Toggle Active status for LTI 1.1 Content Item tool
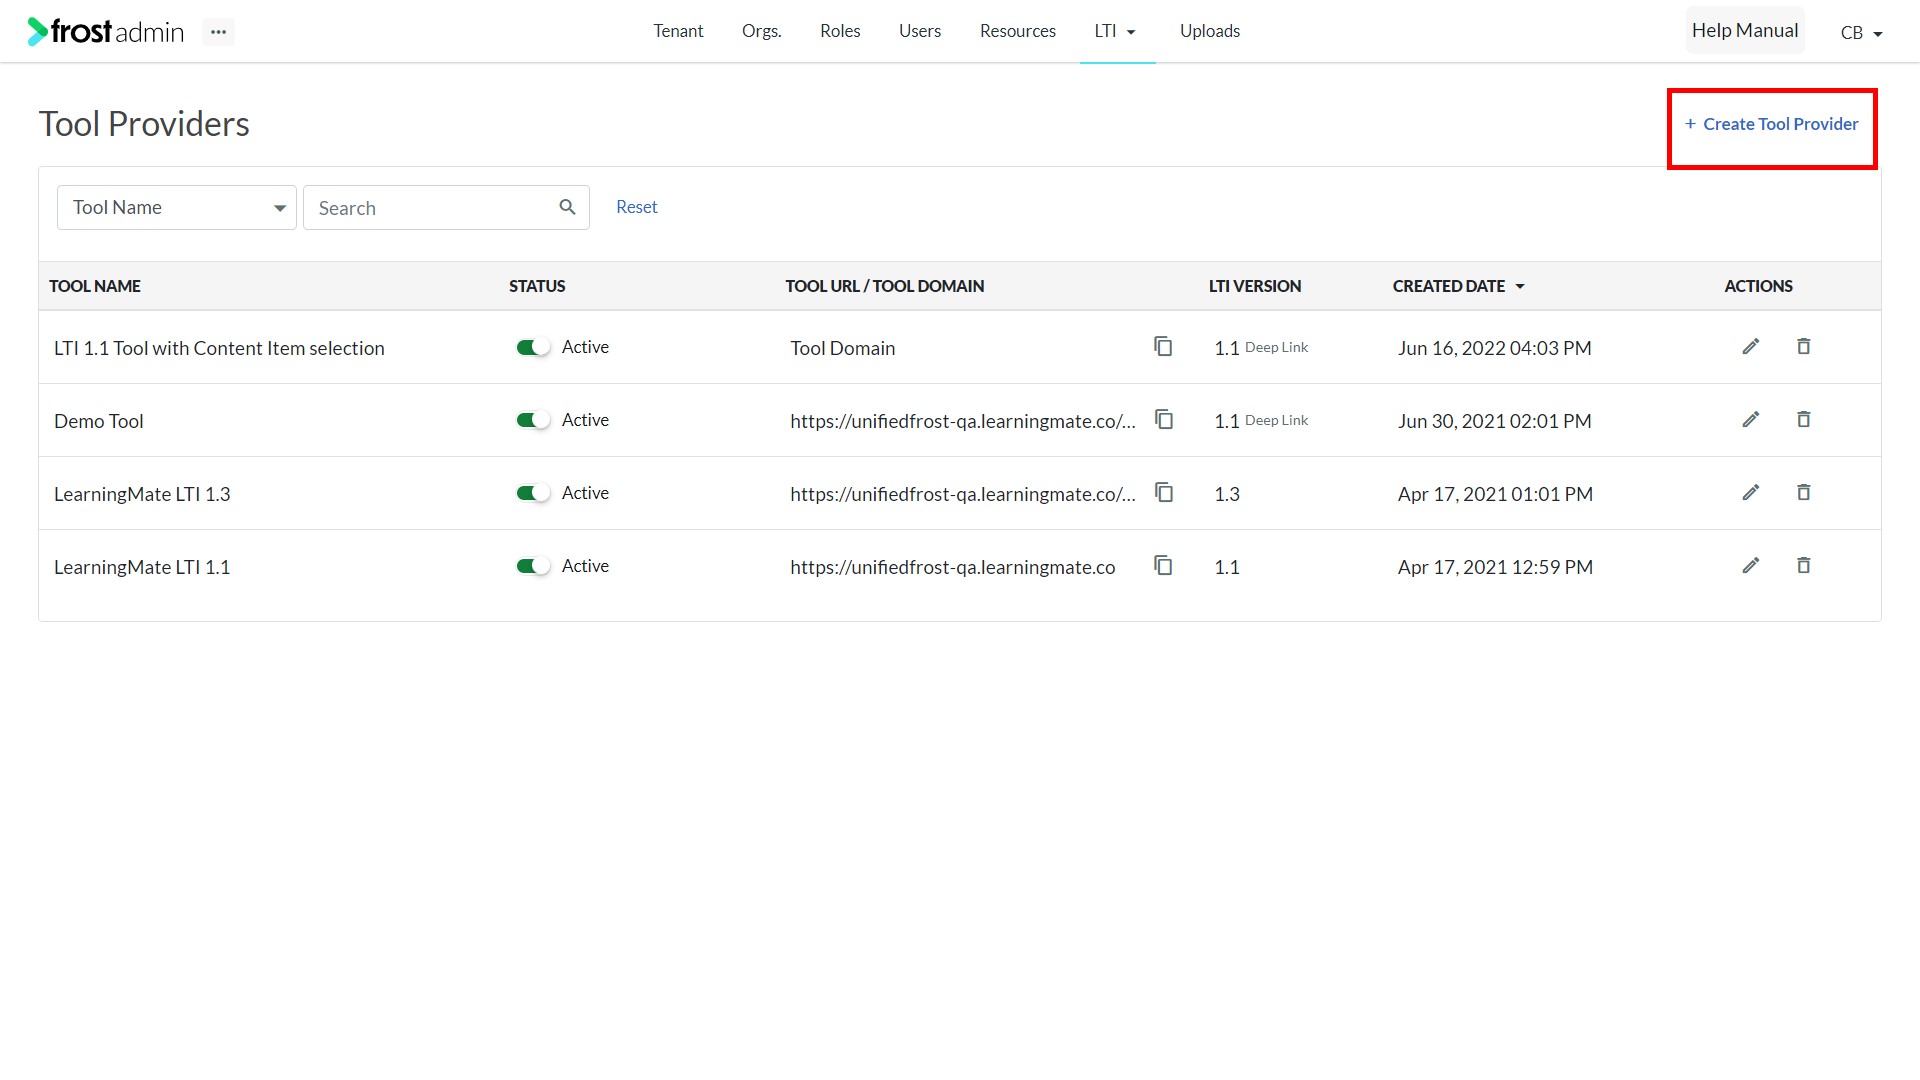Viewport: 1920px width, 1080px height. click(x=533, y=347)
